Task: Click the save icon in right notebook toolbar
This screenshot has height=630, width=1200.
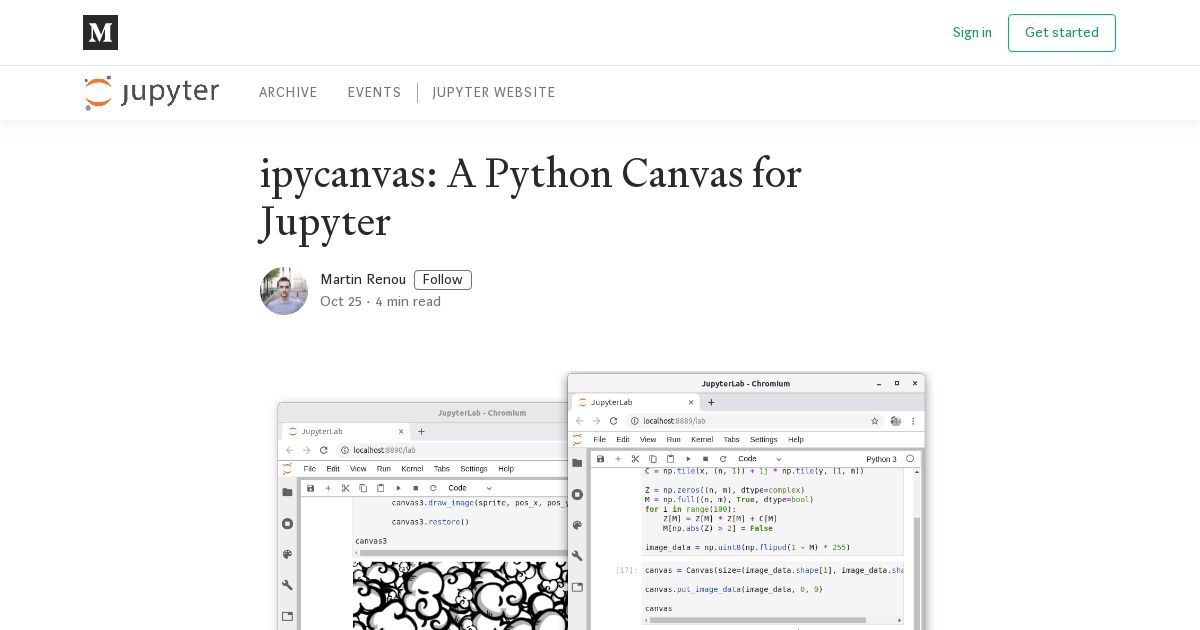Action: 600,459
